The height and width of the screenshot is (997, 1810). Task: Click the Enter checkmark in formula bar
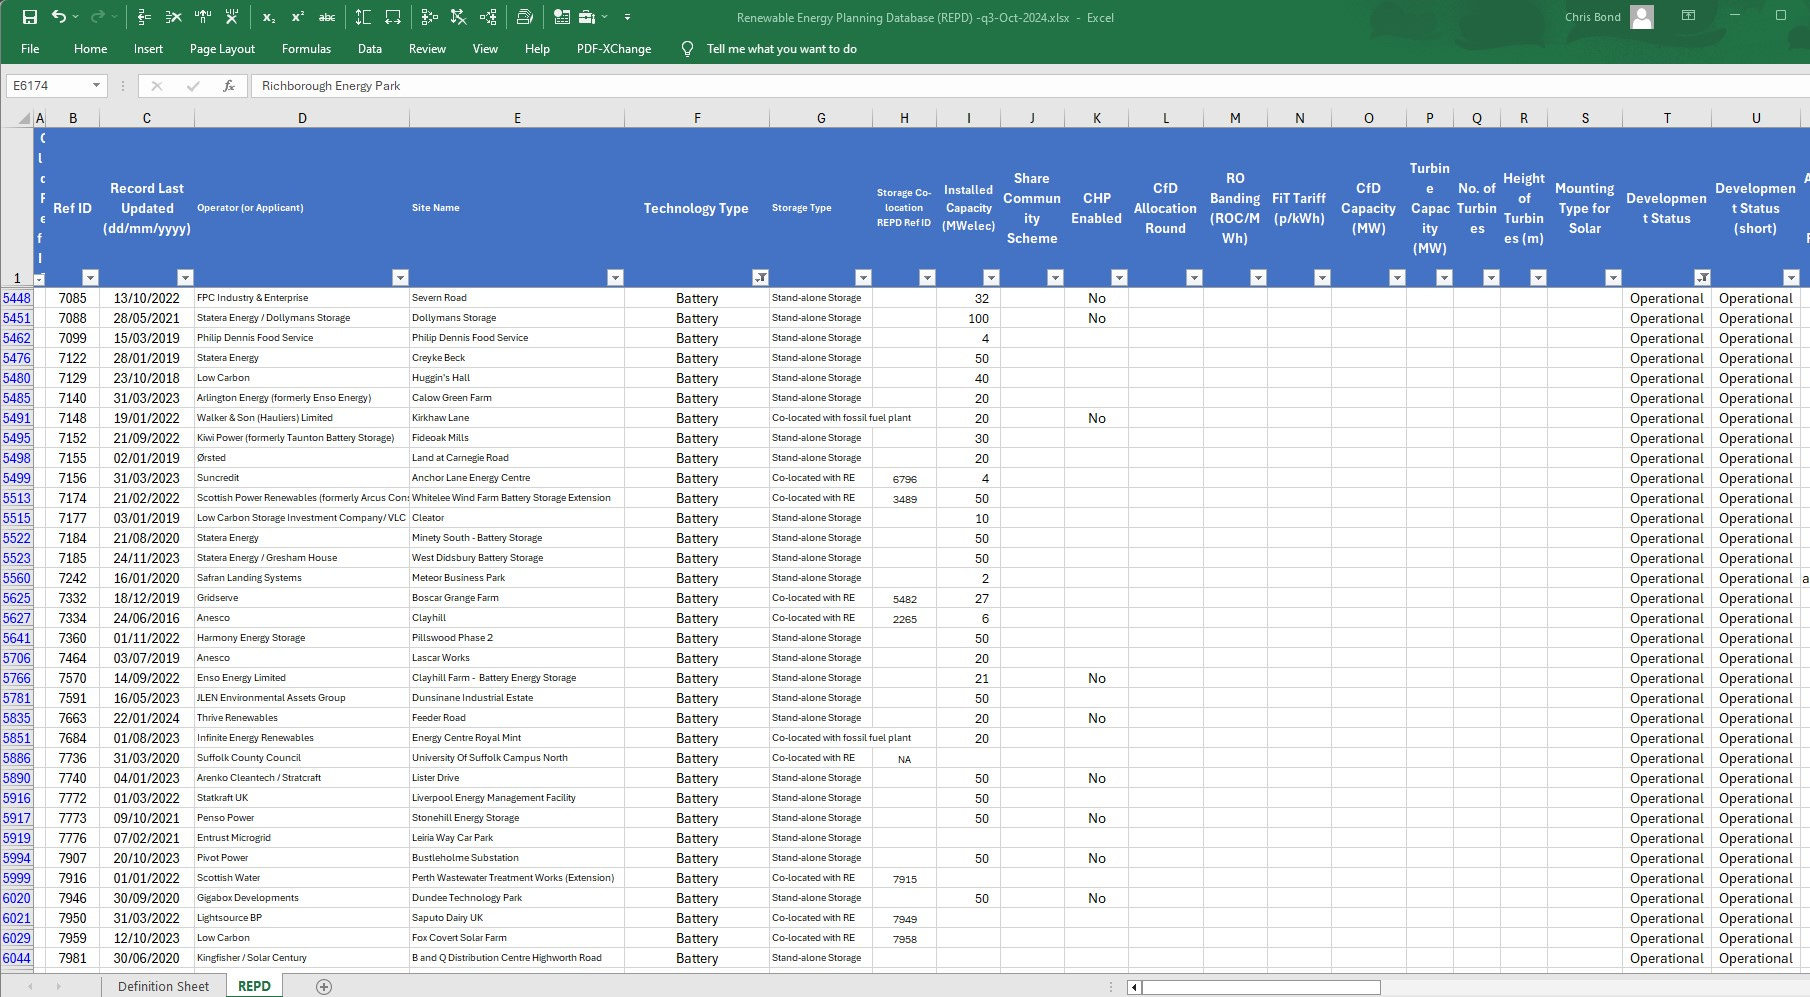[193, 86]
